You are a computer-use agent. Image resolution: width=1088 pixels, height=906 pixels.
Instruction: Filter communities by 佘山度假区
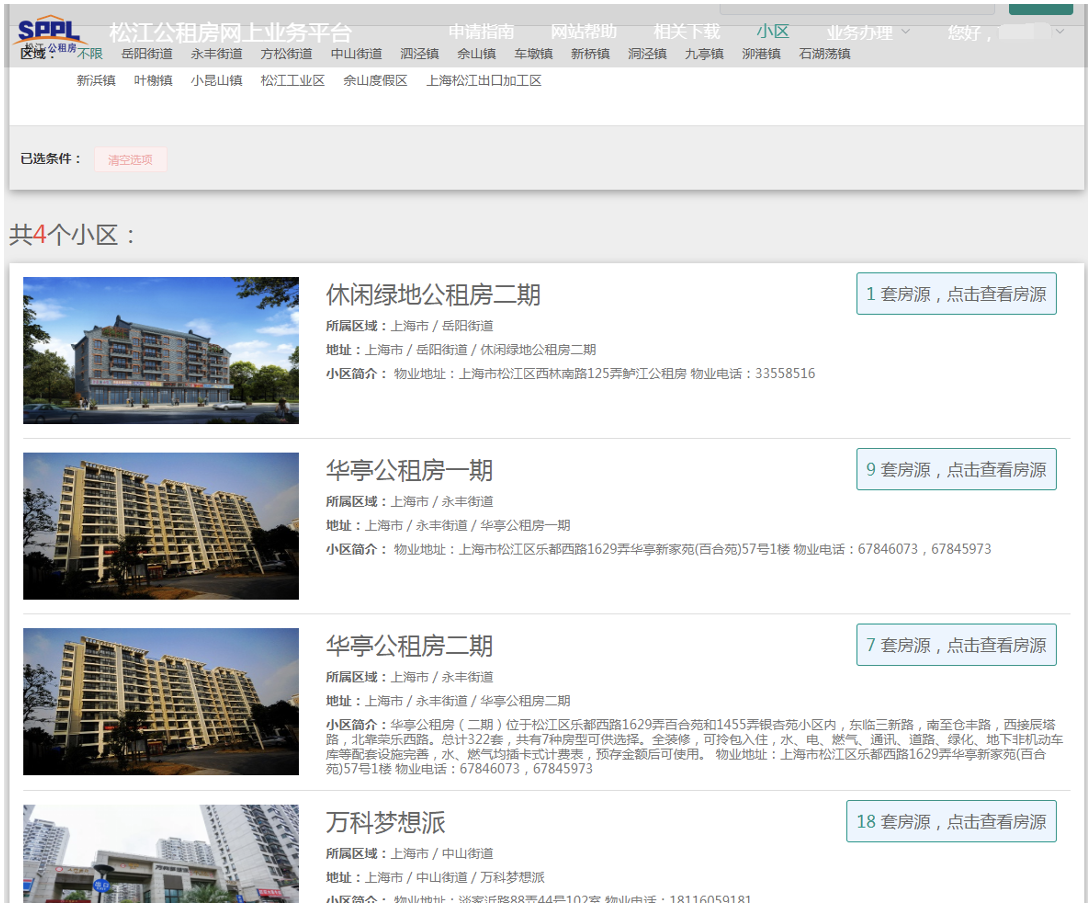click(x=375, y=81)
